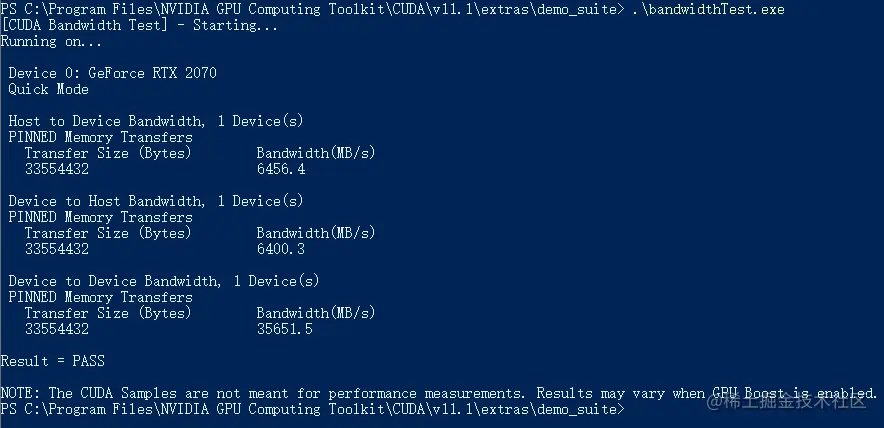Click the Host to Device Bandwidth heading
Viewport: 884px width, 428px height.
[155, 121]
